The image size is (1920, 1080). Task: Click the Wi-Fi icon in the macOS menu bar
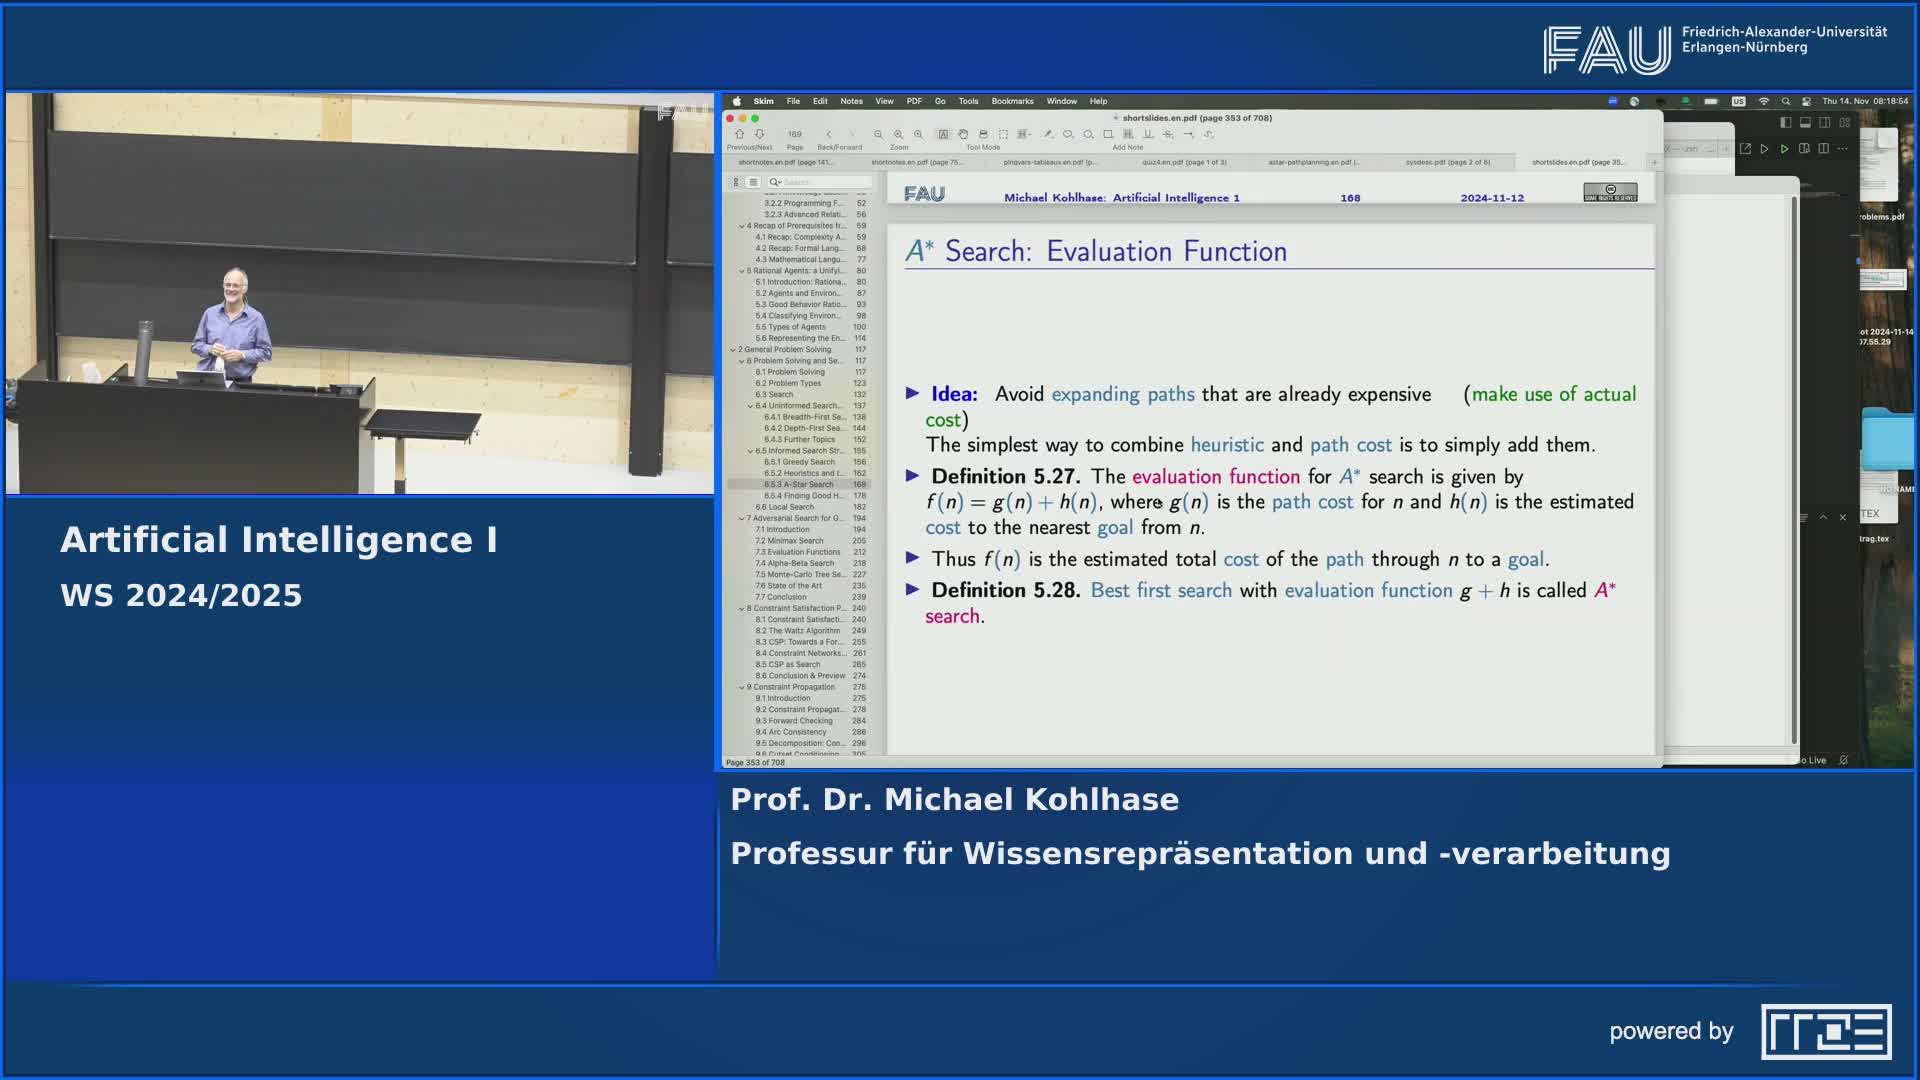coord(1763,101)
